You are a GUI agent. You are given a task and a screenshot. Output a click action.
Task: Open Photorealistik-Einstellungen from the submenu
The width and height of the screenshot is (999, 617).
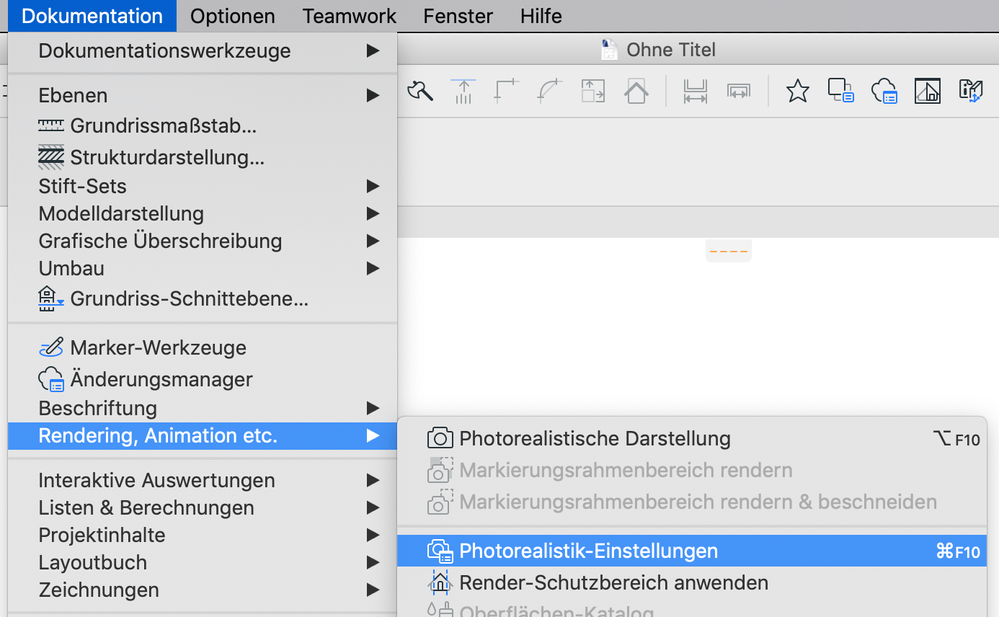(x=588, y=551)
